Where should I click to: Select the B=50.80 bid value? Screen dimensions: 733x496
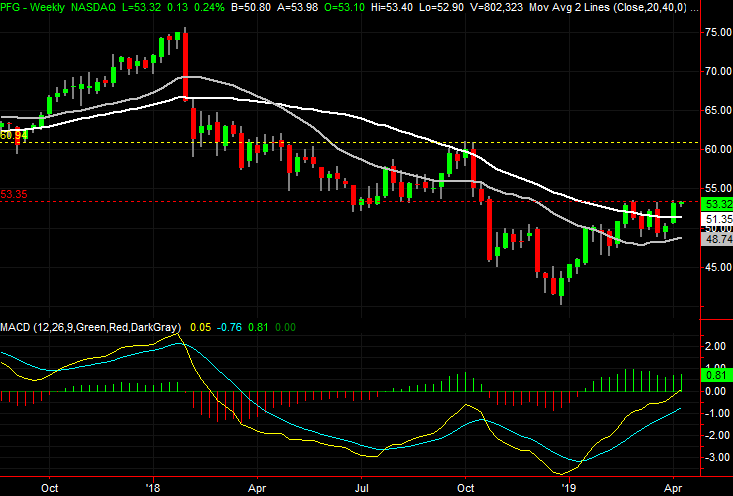coord(252,7)
